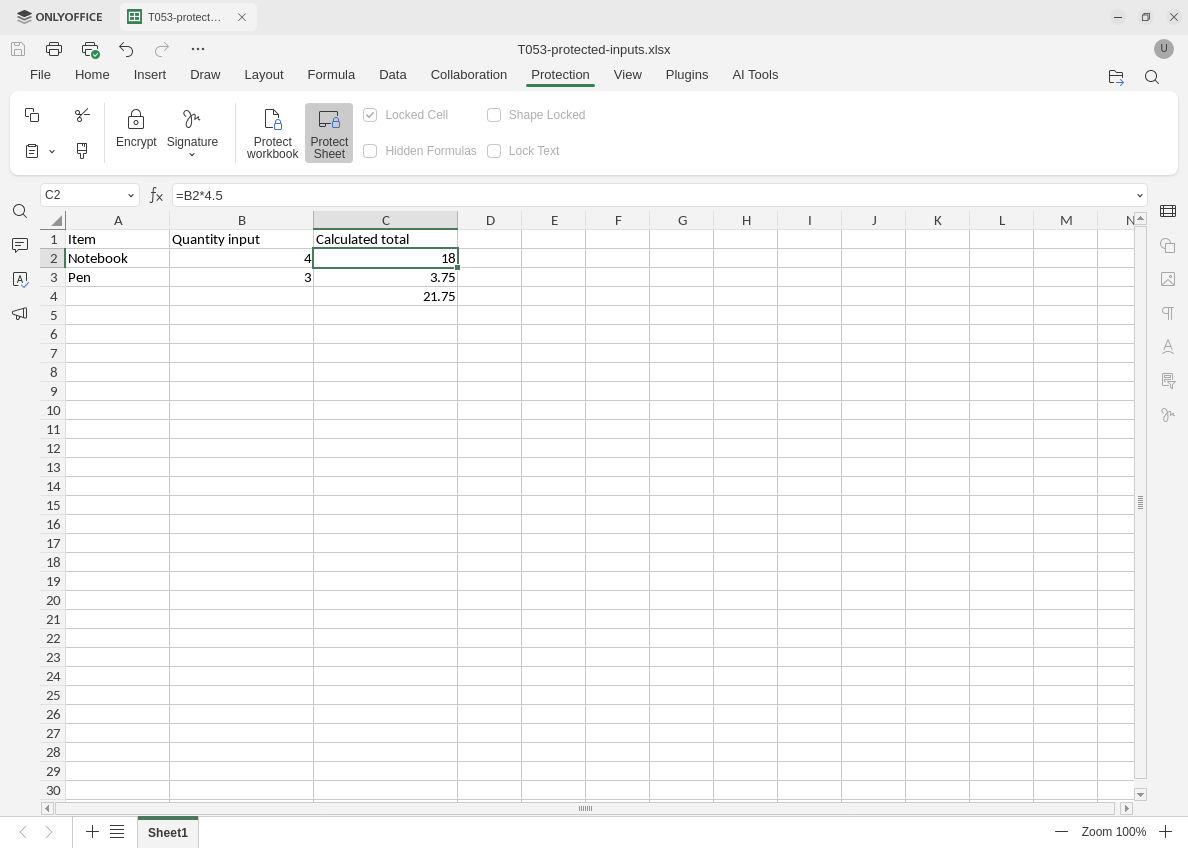Viewport: 1188px width, 848px height.
Task: Open the Spell checking sidebar icon
Action: (20, 279)
